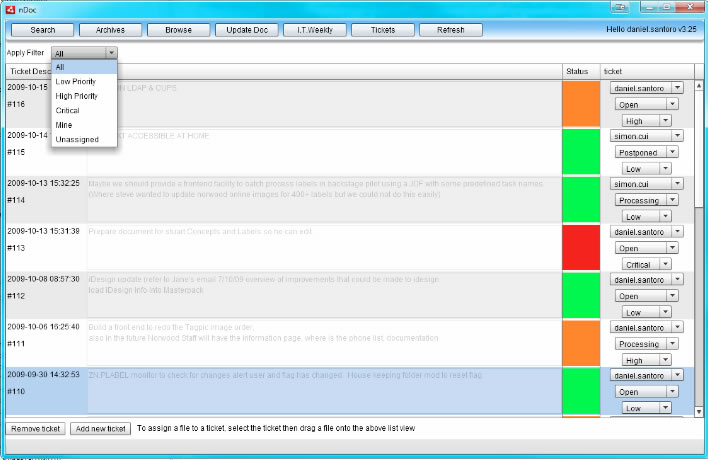The height and width of the screenshot is (460, 708).
Task: Open the Archives section
Action: click(x=110, y=30)
